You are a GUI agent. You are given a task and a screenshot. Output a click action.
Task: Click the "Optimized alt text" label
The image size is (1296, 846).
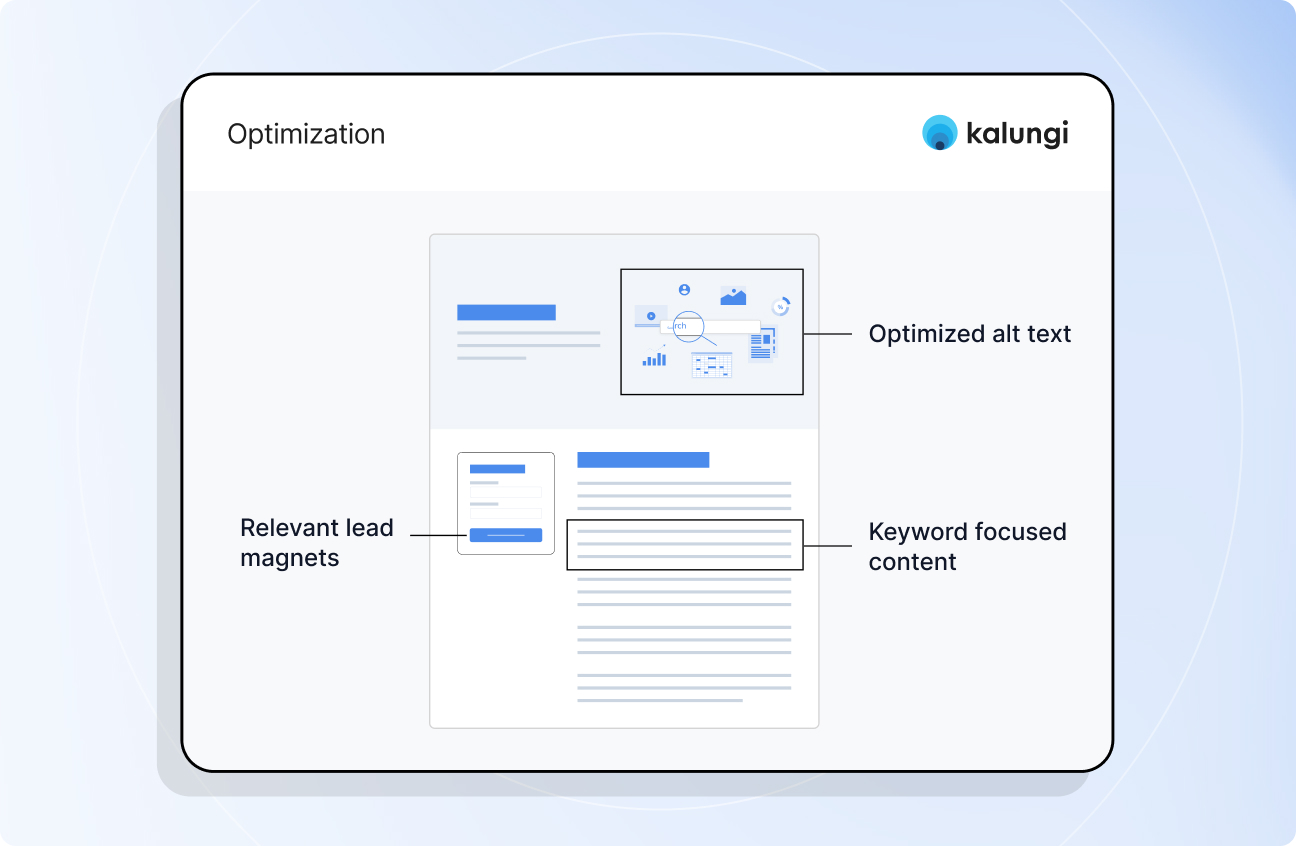[970, 334]
